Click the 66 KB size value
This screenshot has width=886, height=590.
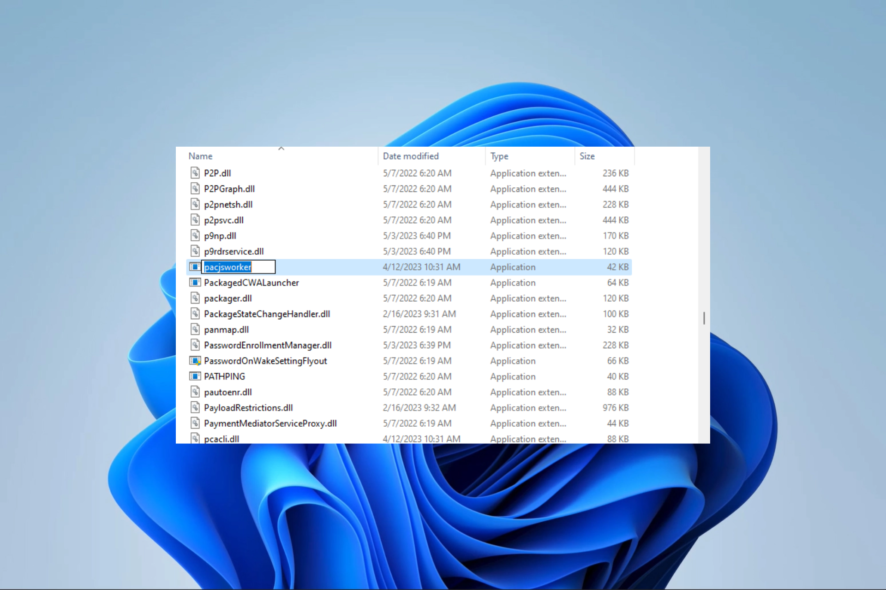618,361
